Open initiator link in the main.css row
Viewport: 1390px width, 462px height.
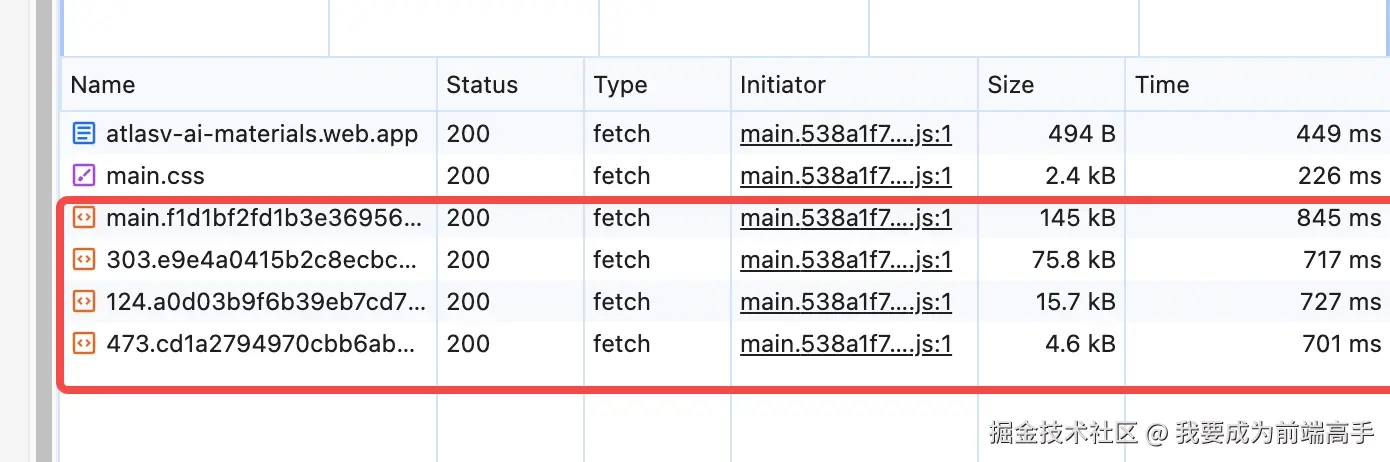click(x=845, y=176)
